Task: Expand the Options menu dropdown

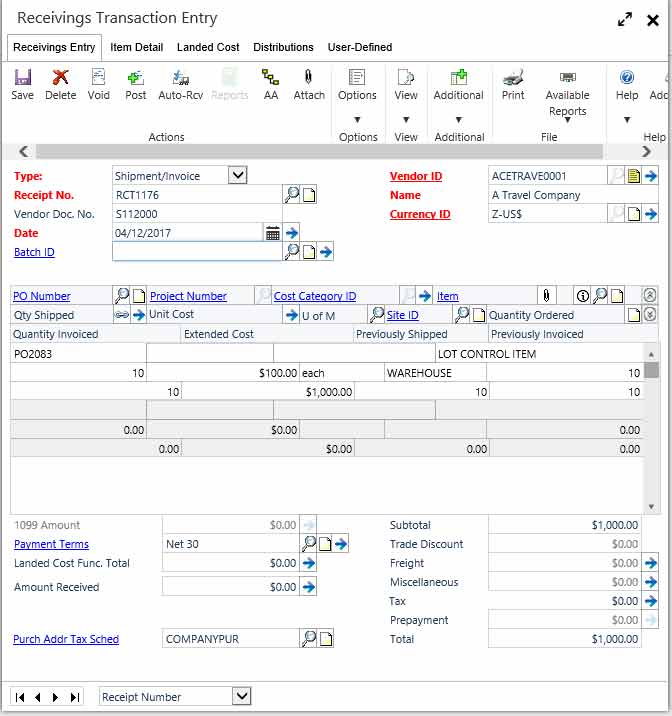Action: pos(357,120)
